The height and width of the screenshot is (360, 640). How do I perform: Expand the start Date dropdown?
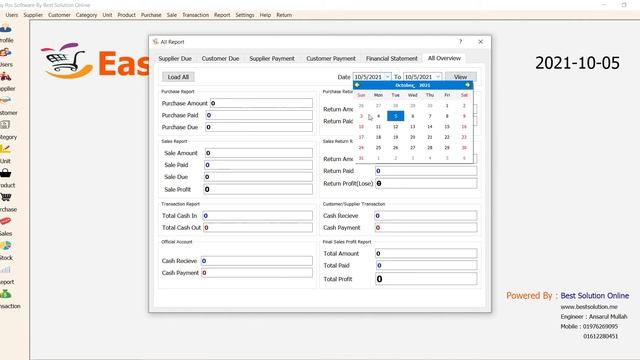(x=388, y=77)
